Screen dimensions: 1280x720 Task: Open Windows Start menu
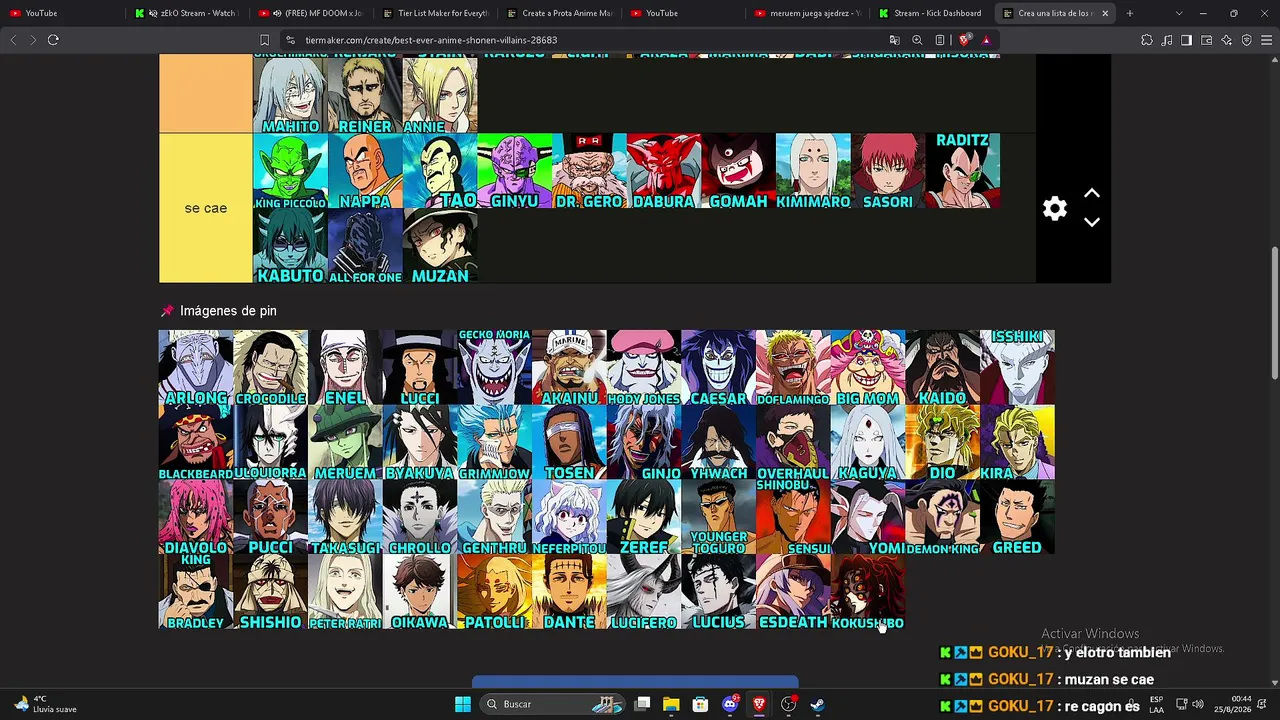462,704
